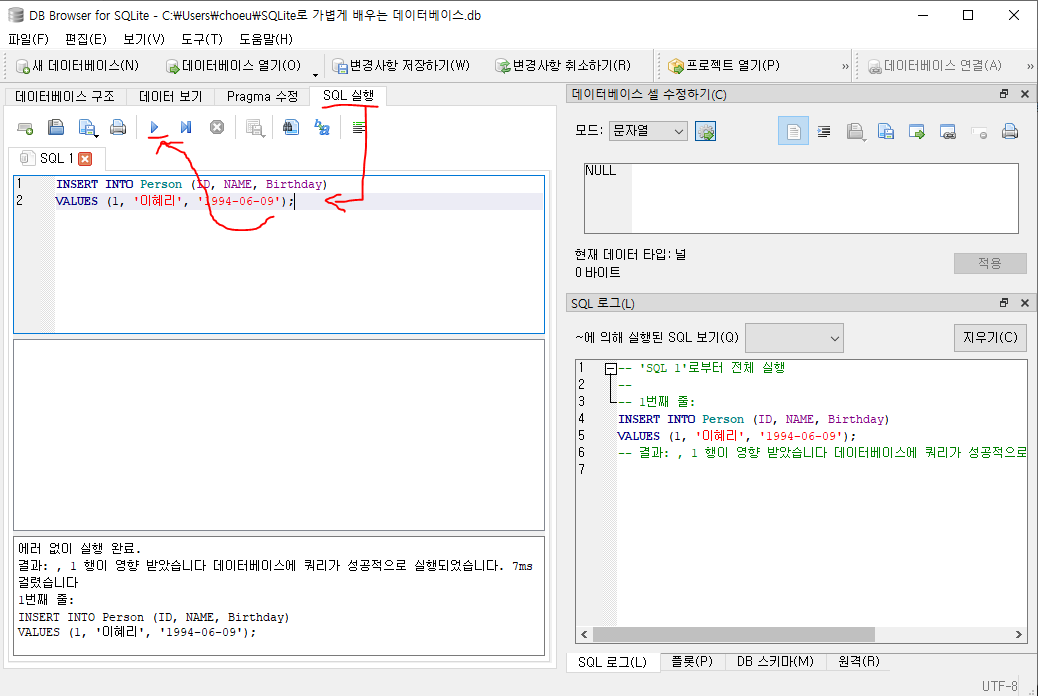Click the link icon in cell editor

(947, 131)
